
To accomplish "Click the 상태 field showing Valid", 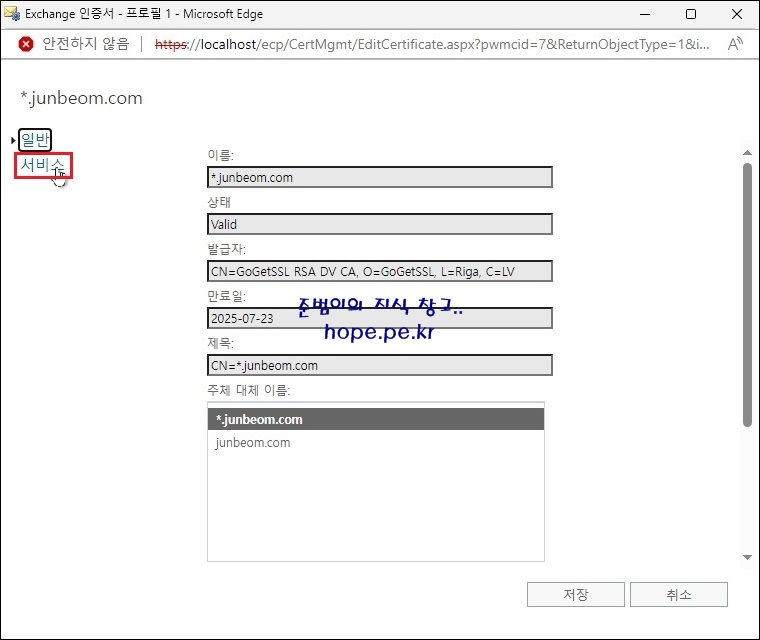I will point(380,224).
